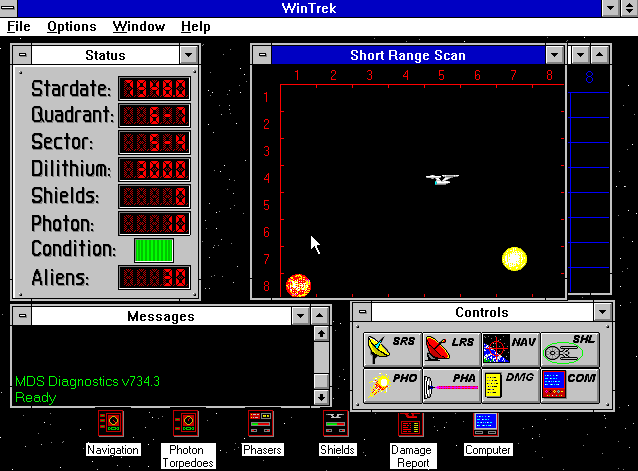
Task: Open the WinTrek main window control menu
Action: tap(9, 8)
